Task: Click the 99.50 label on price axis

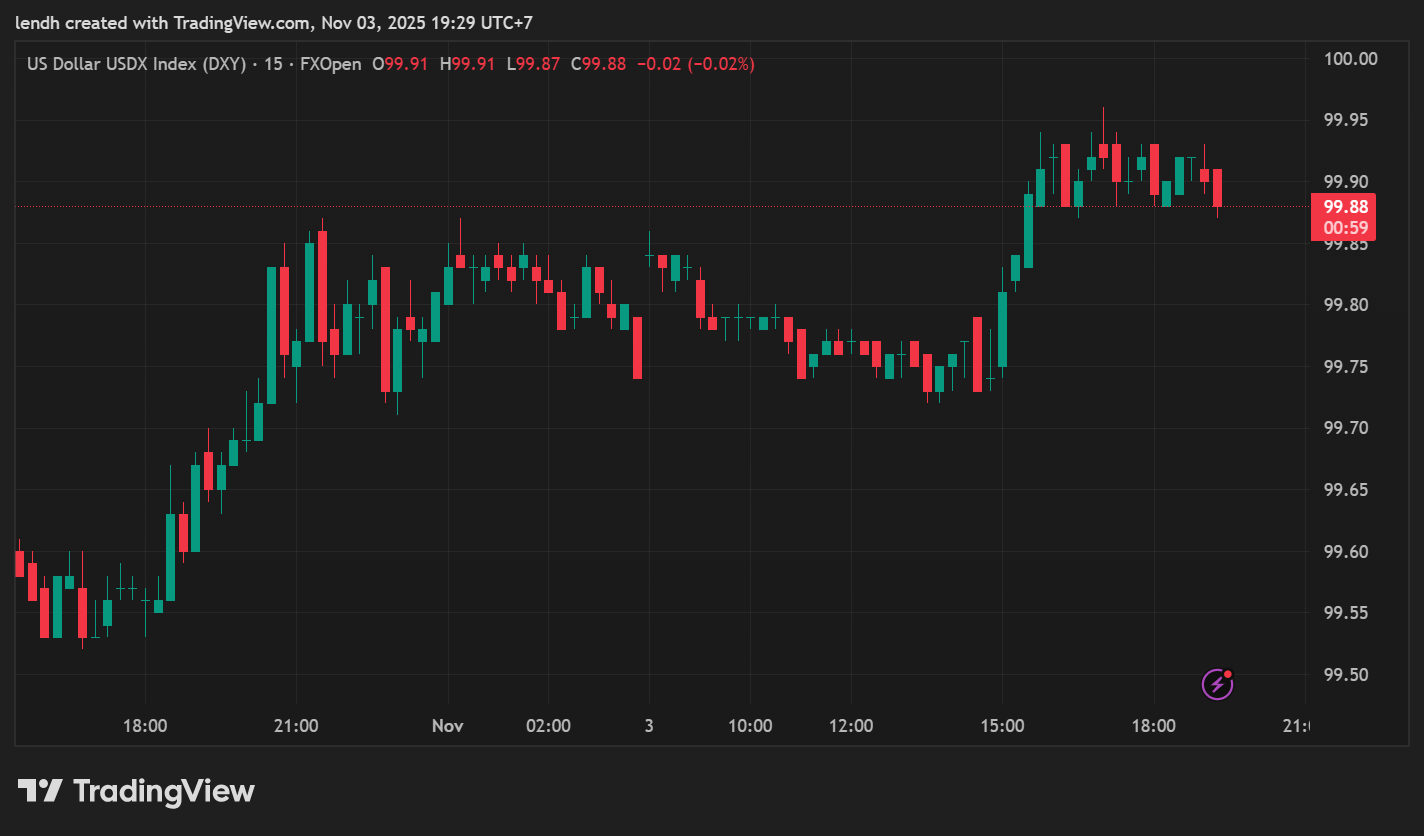Action: (1346, 675)
